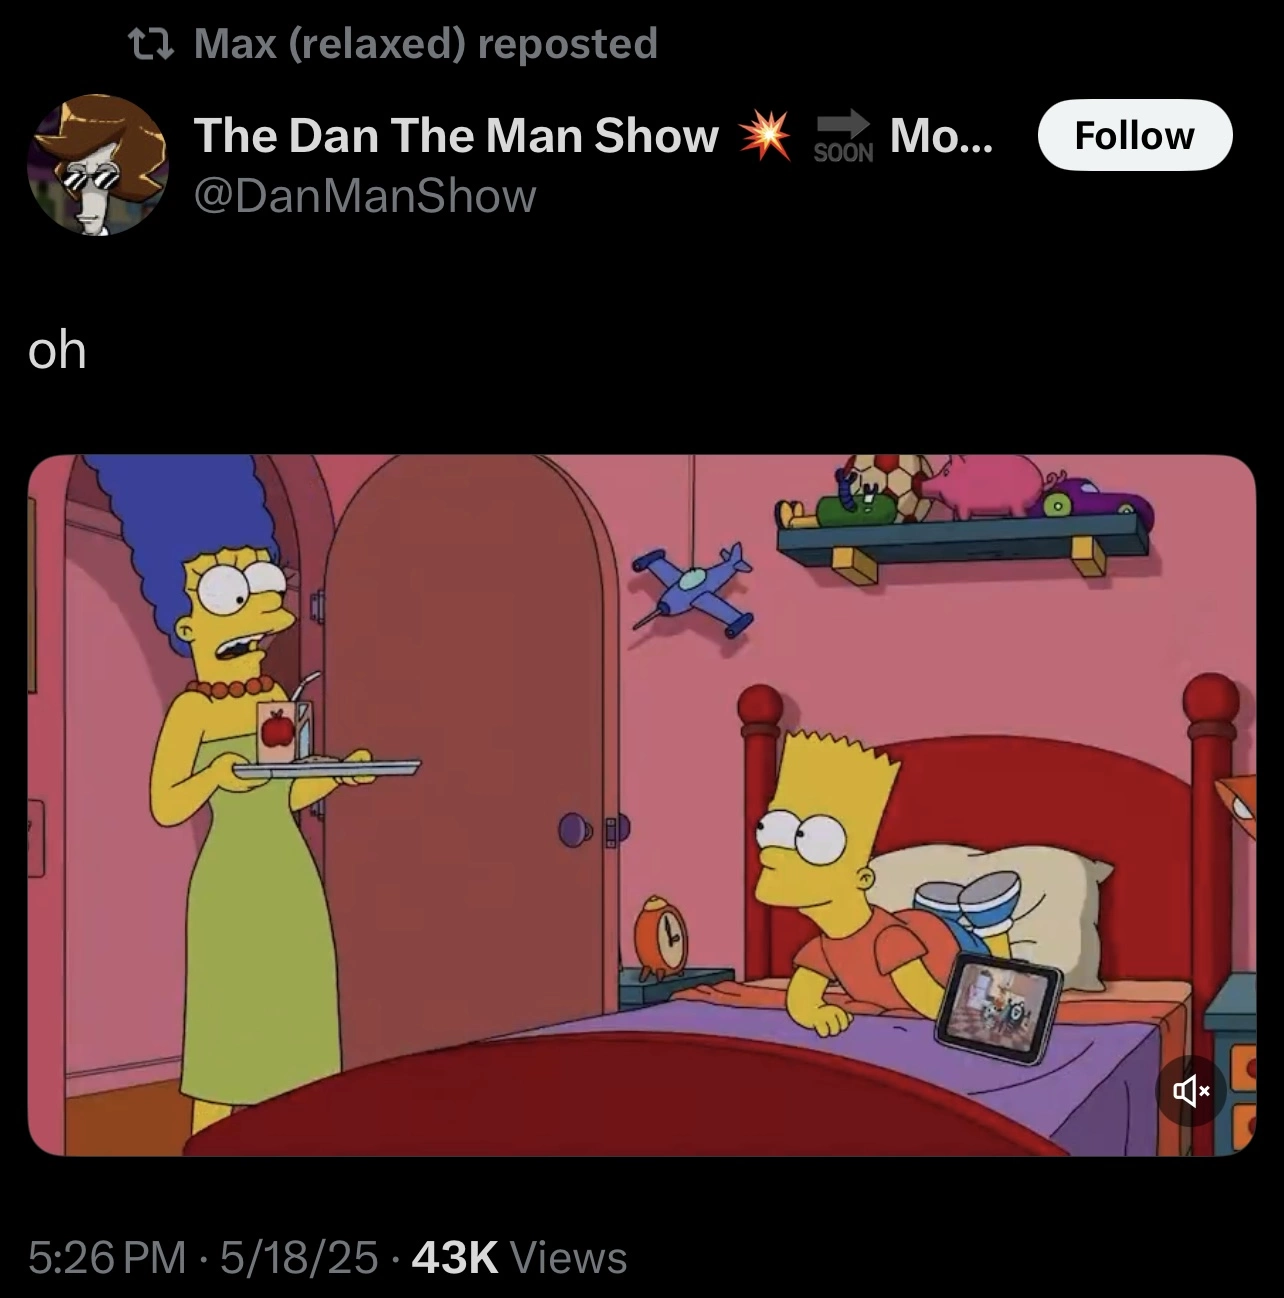This screenshot has width=1284, height=1298.
Task: Click the truncated Mo... name text
Action: coord(941,135)
